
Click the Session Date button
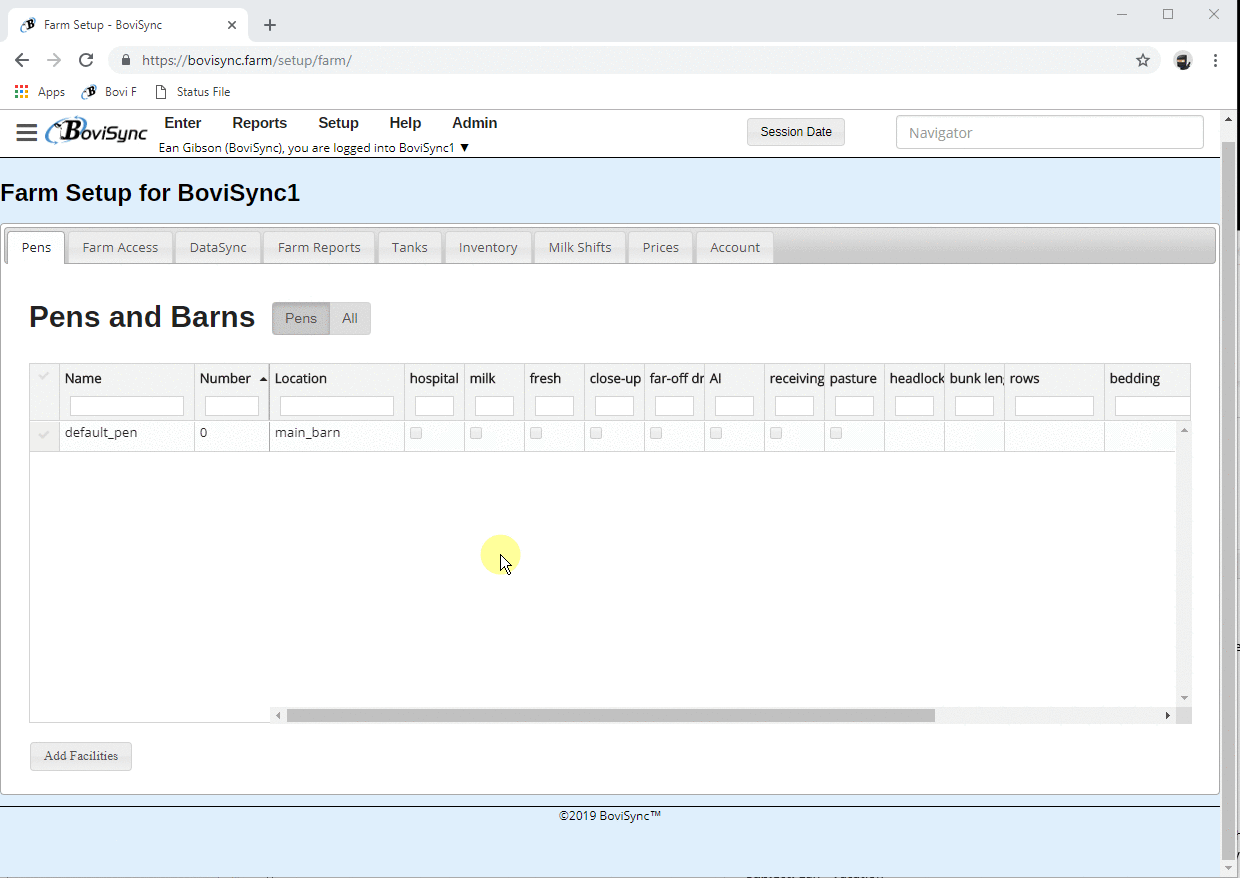[796, 132]
